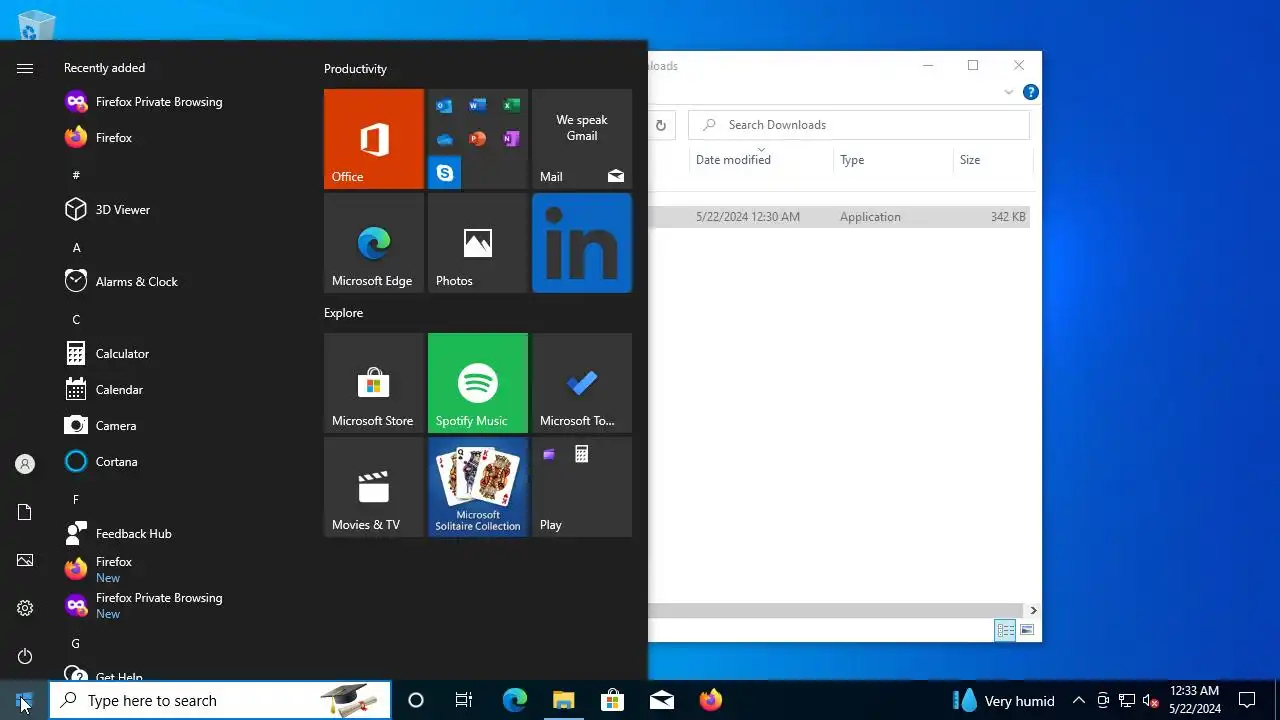Image resolution: width=1280 pixels, height=720 pixels.
Task: Switch Explorer to details view icon
Action: 1005,630
